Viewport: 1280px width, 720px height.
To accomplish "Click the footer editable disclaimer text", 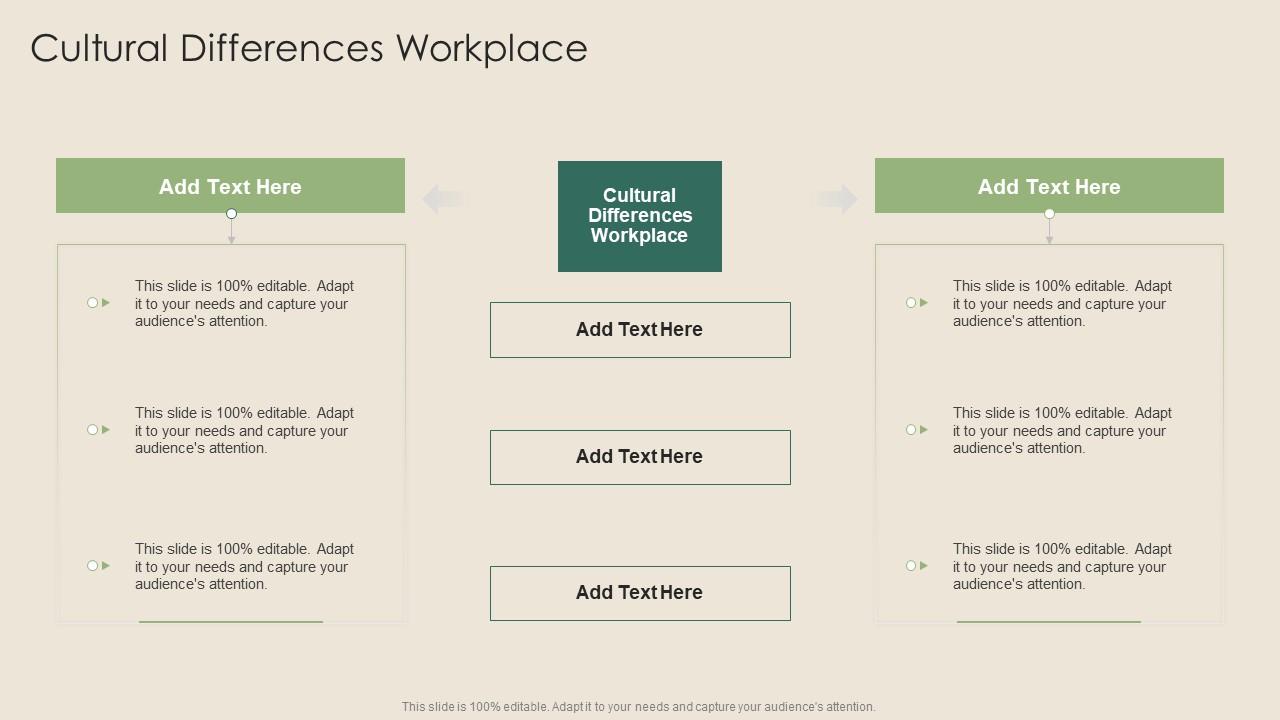I will (639, 706).
